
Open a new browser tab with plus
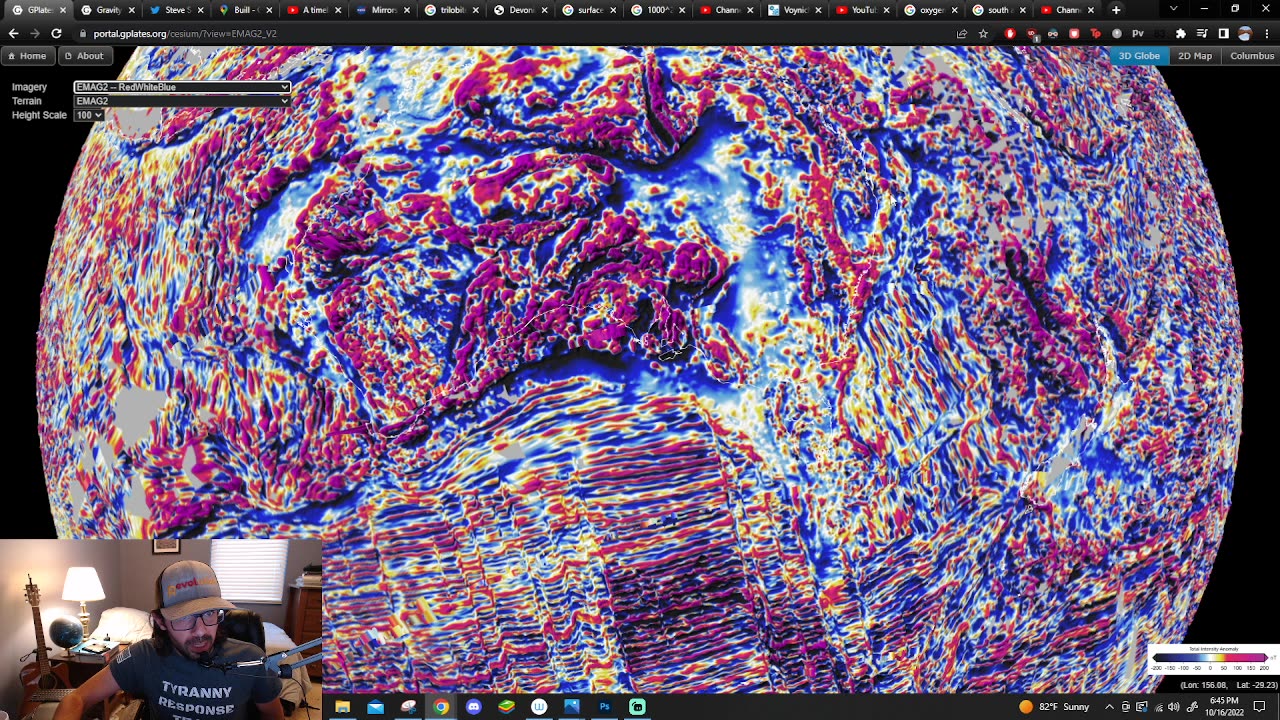click(x=1116, y=10)
